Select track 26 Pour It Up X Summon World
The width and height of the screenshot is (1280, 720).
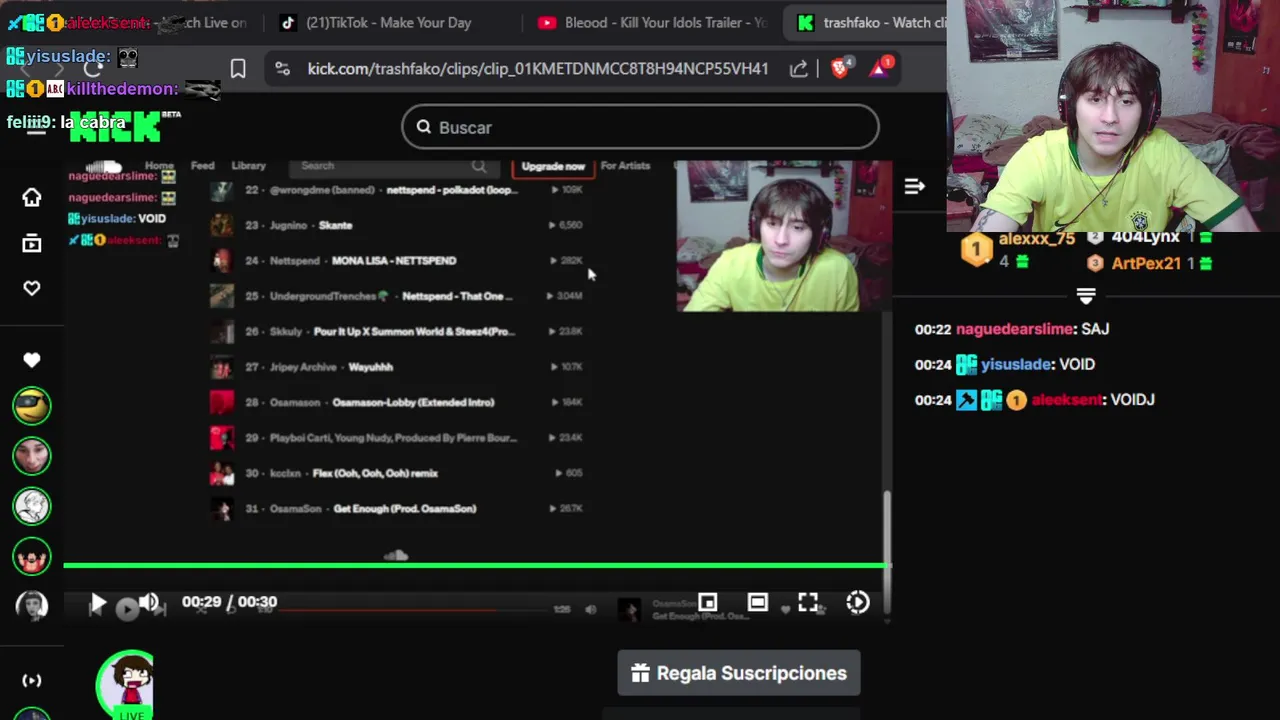tap(396, 331)
